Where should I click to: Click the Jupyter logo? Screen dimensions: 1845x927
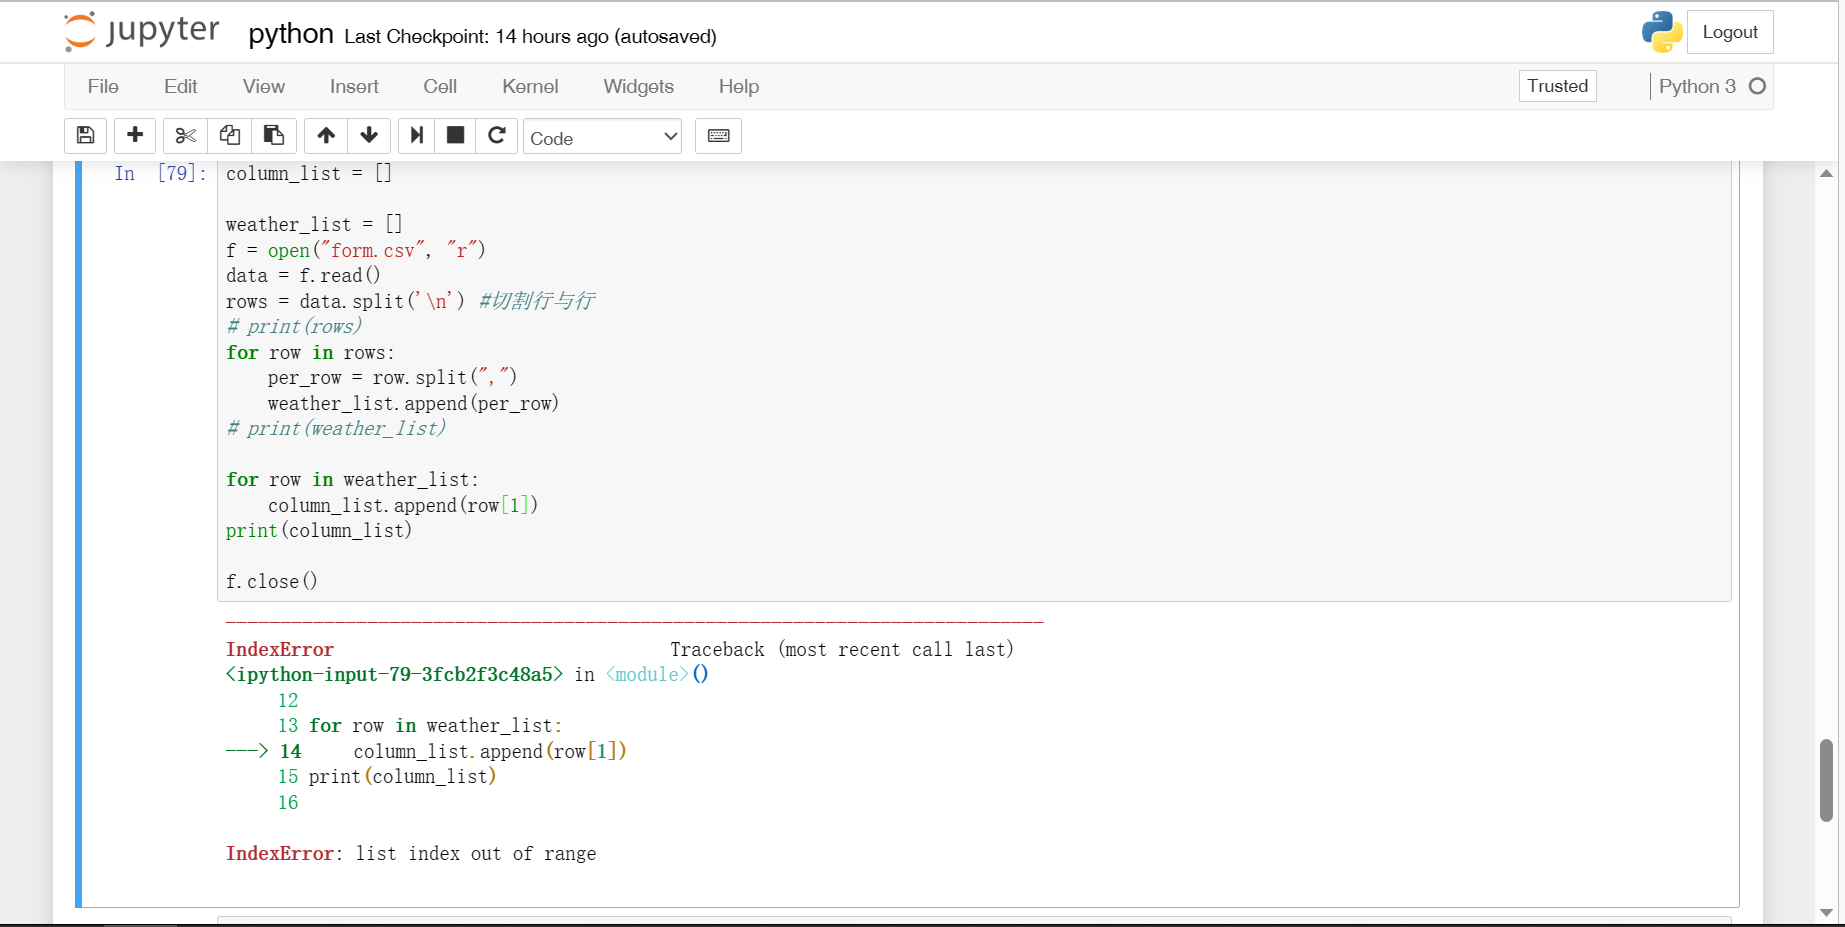(141, 31)
